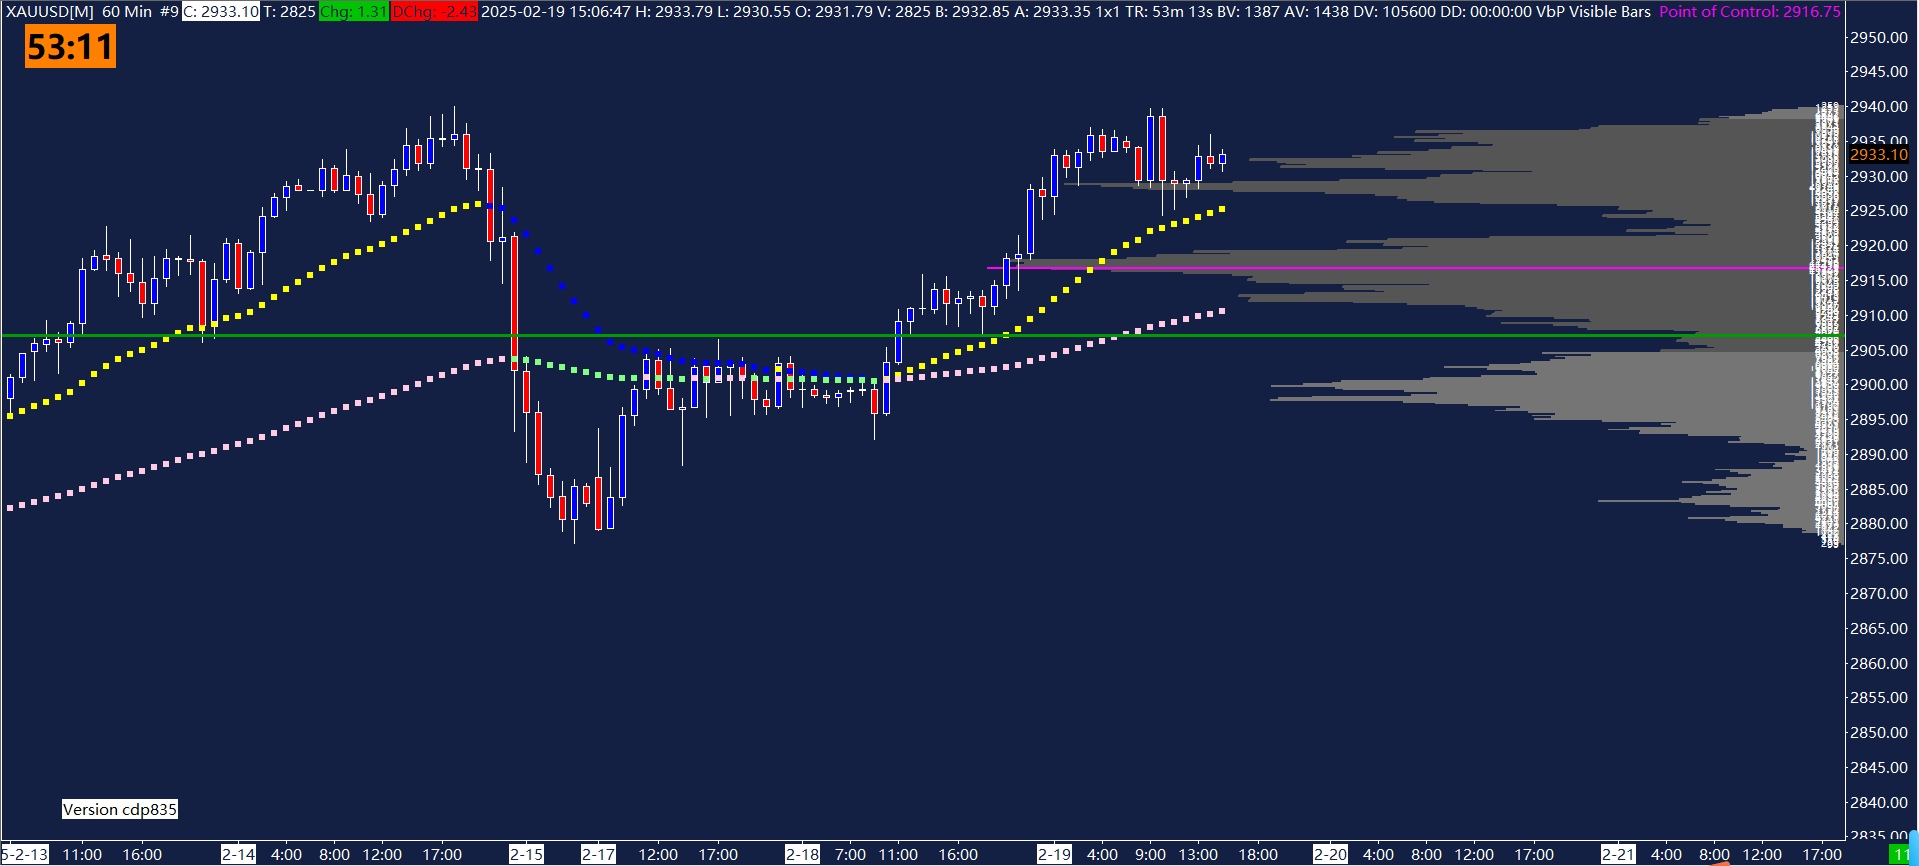1919x866 pixels.
Task: Click the red DChg: -2.43 indicator
Action: coord(434,12)
